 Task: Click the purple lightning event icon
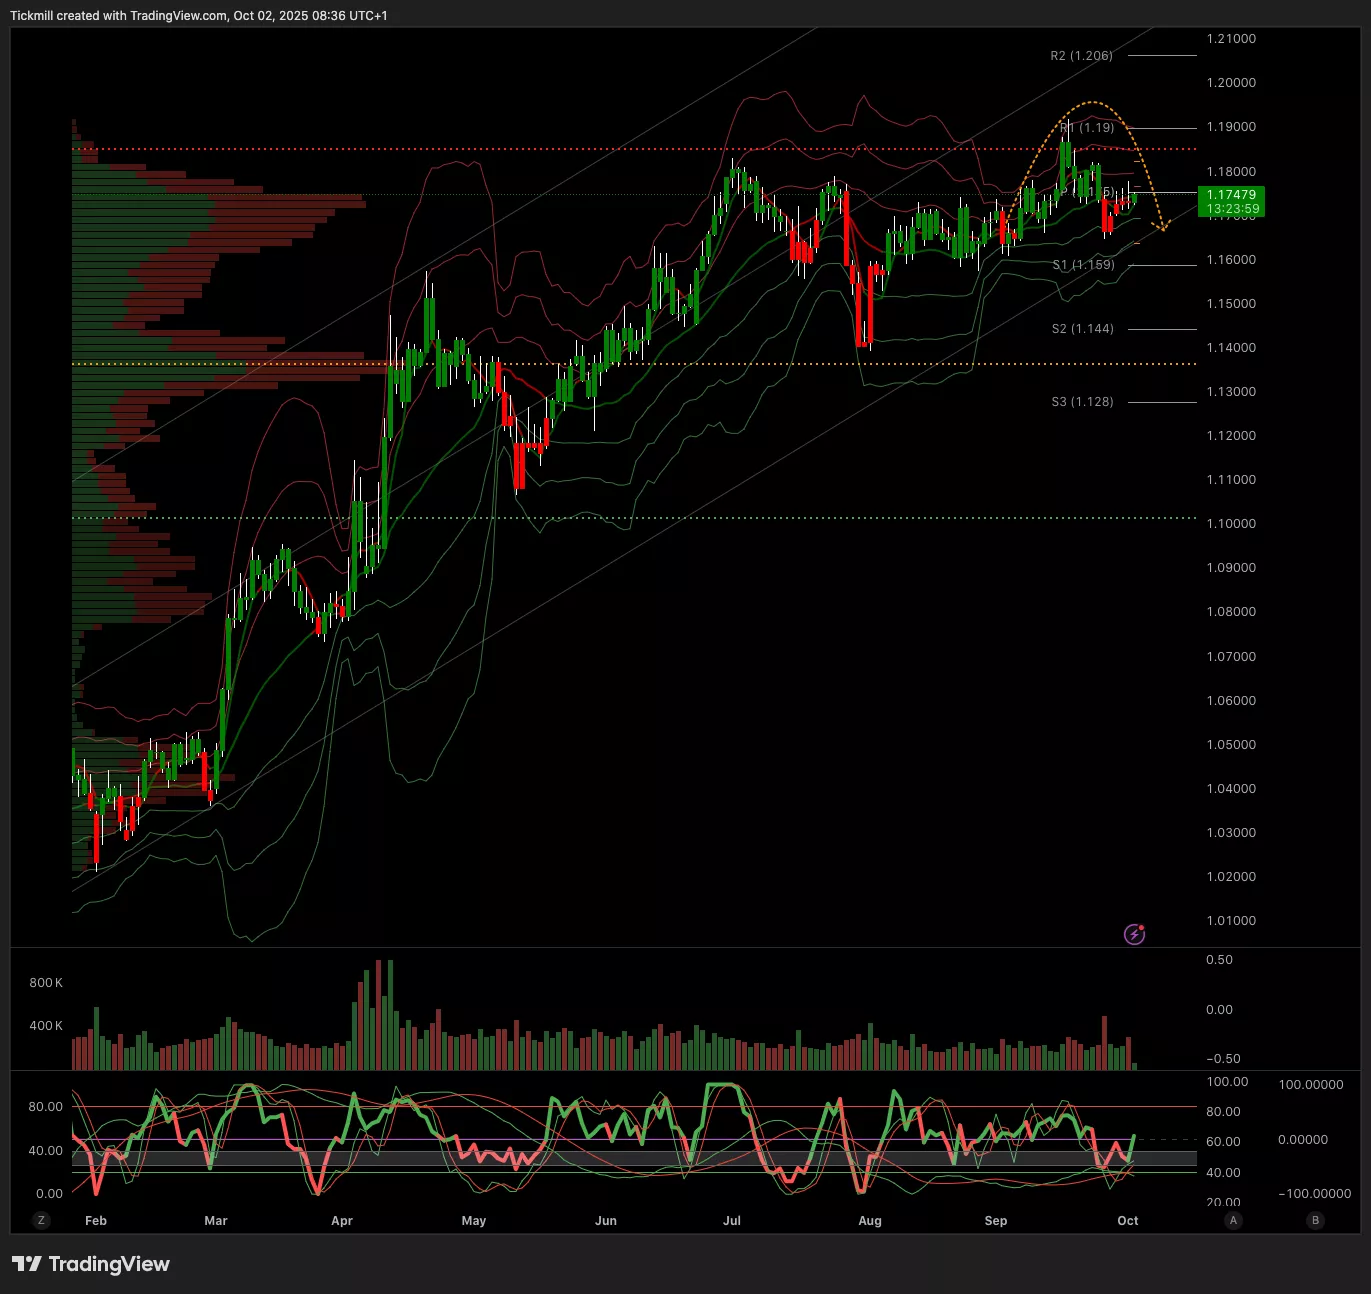(1134, 934)
